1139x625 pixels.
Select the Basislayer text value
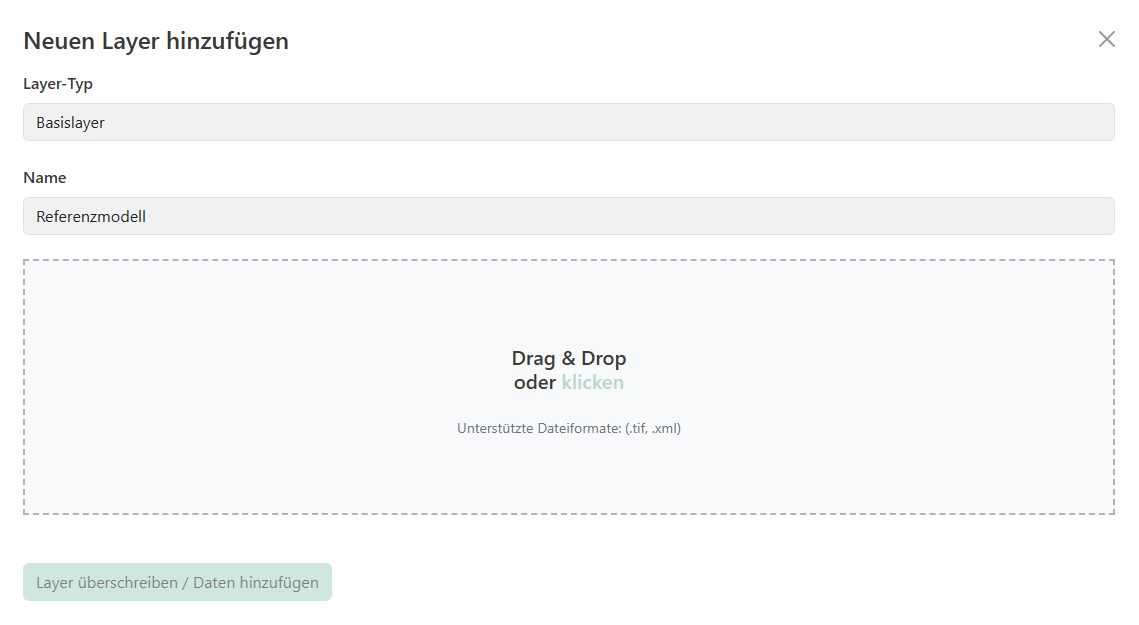(x=70, y=123)
